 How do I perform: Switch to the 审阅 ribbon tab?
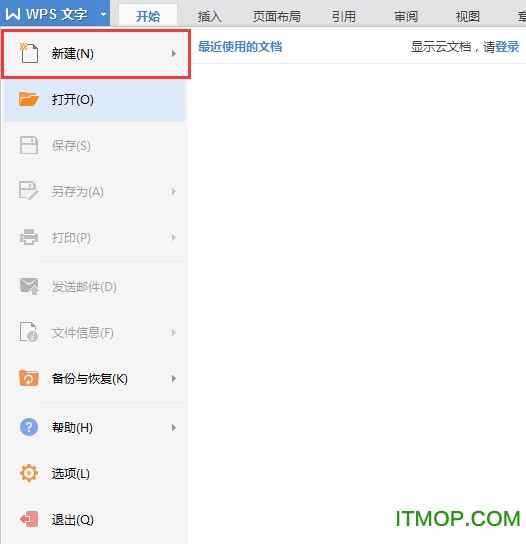(406, 16)
